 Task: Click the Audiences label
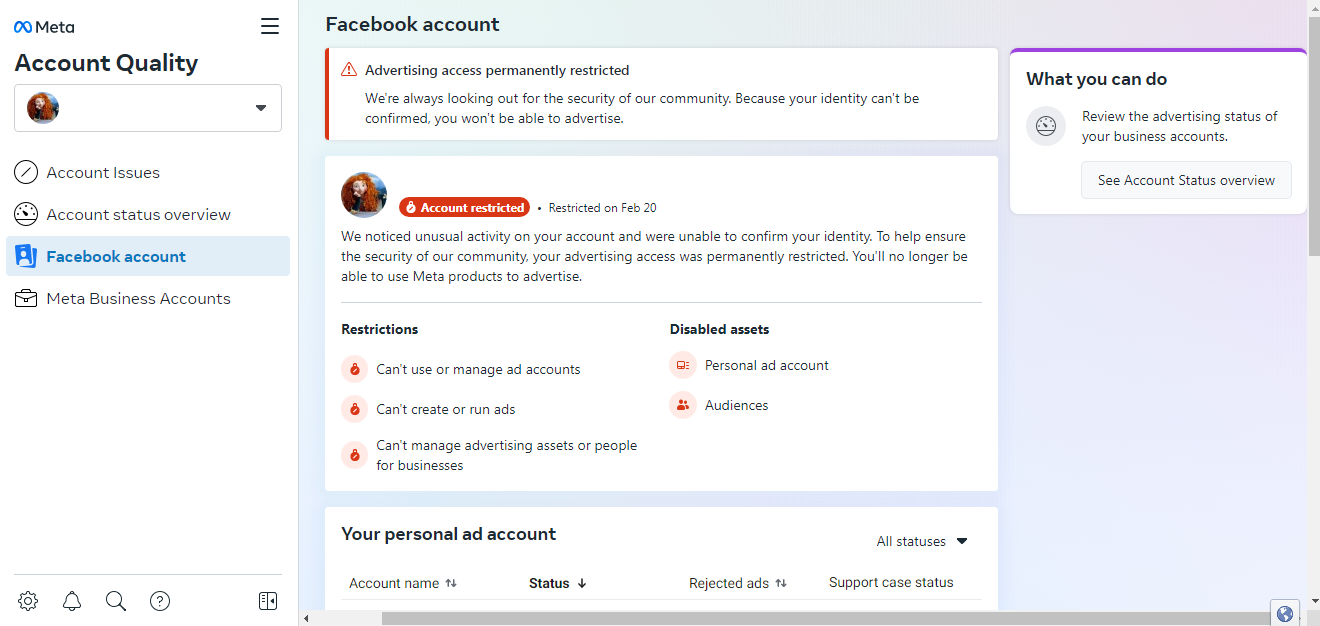tap(737, 405)
